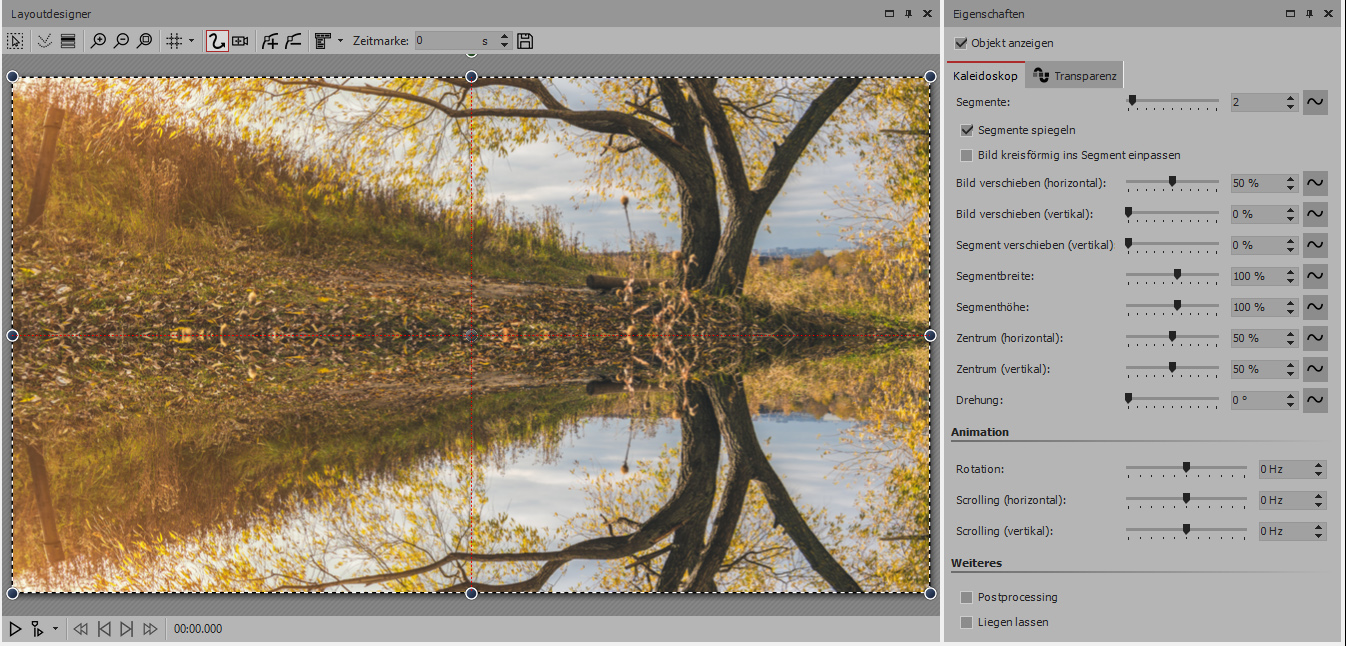
Task: Click the camera pan tool icon
Action: 240,41
